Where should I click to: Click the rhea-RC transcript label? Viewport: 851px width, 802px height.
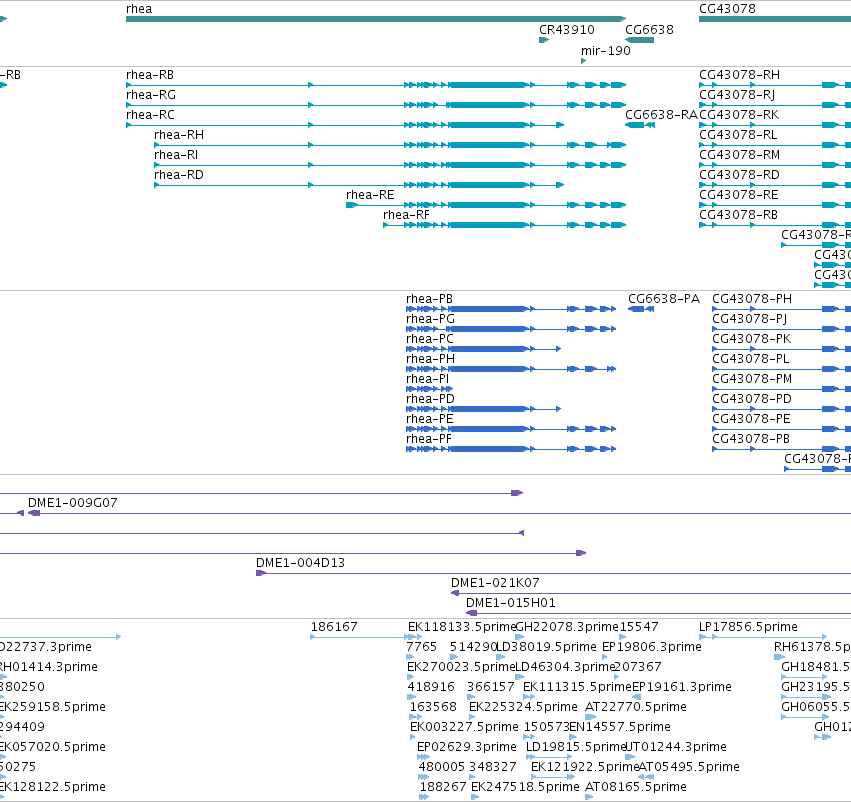150,115
